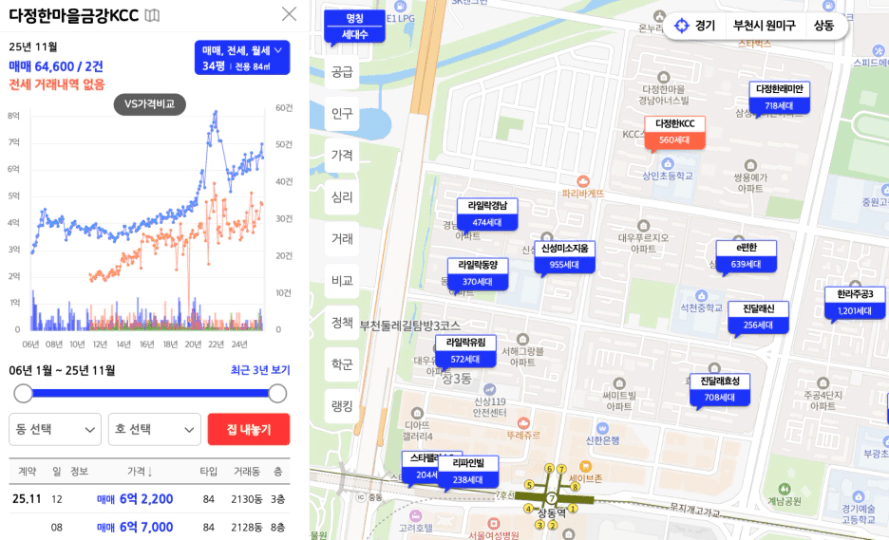Open the 동 선택 dropdown
The height and width of the screenshot is (540, 889).
click(x=55, y=429)
